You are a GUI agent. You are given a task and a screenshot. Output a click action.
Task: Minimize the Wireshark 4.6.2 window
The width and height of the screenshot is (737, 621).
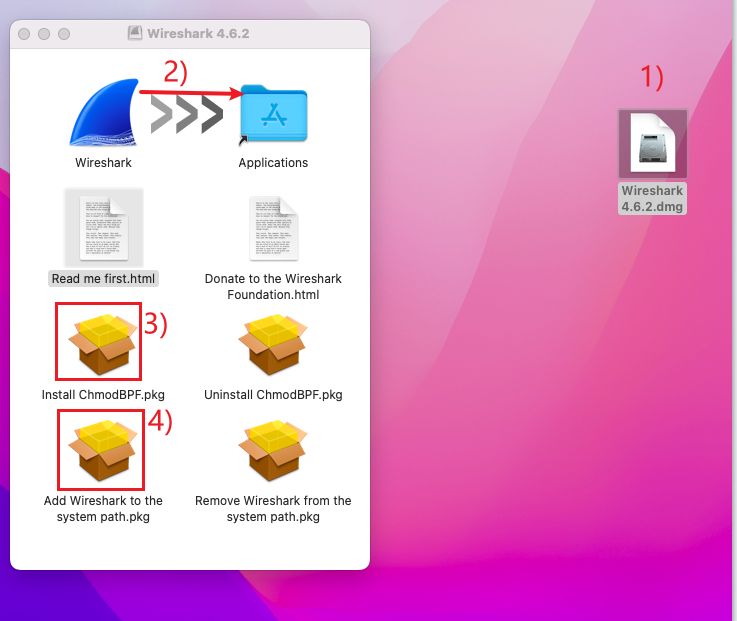point(46,33)
